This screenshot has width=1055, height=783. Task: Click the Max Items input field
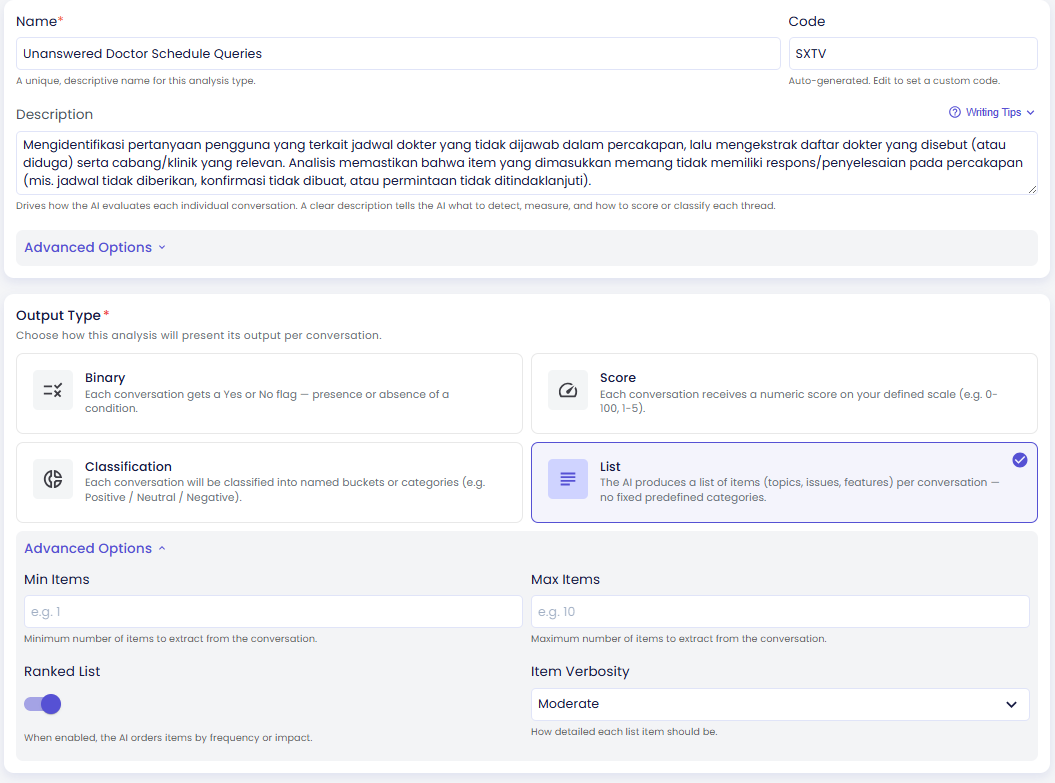tap(780, 611)
